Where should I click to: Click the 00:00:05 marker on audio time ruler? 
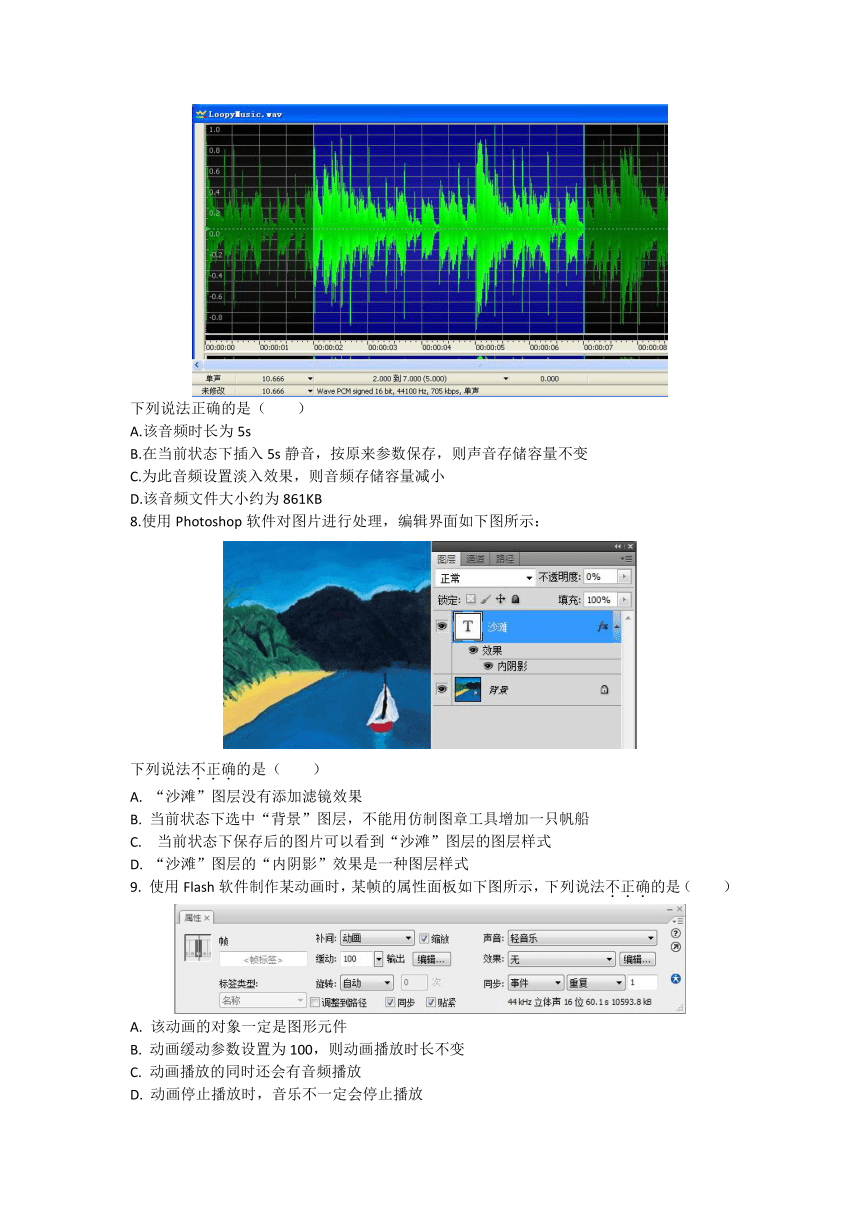(489, 347)
